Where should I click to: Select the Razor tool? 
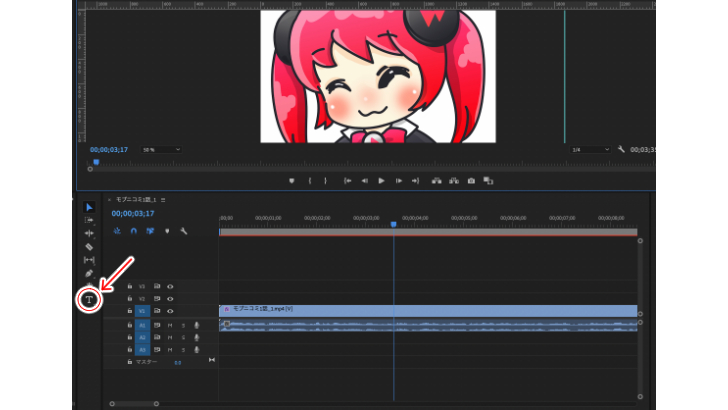(x=89, y=247)
